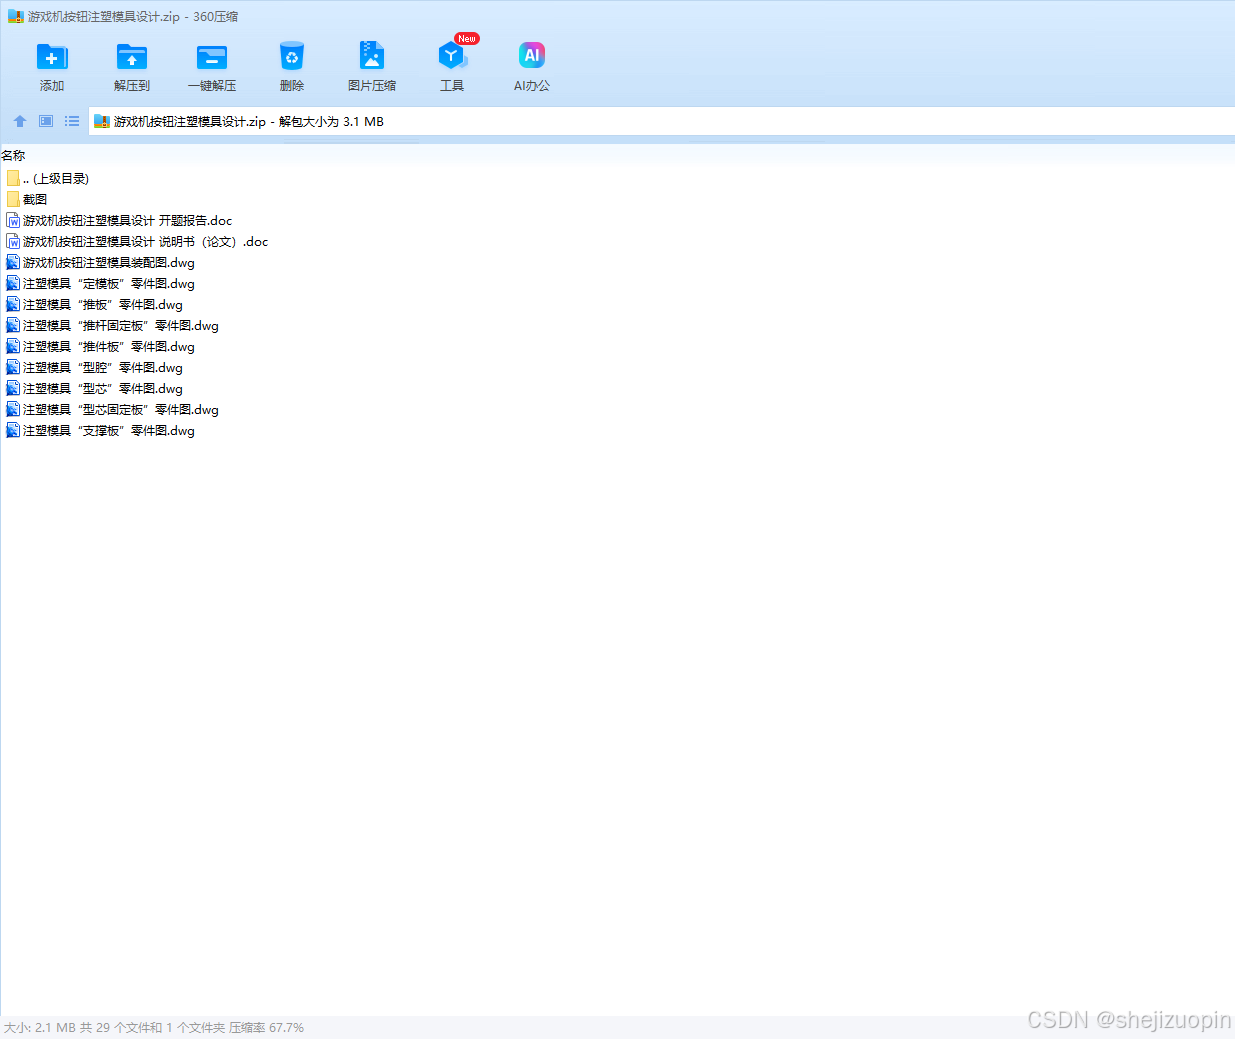Screen dimensions: 1235x1039
Task: Select file 游戏机按钮注塑模具设计 说明书（论文）.doc
Action: click(x=146, y=241)
